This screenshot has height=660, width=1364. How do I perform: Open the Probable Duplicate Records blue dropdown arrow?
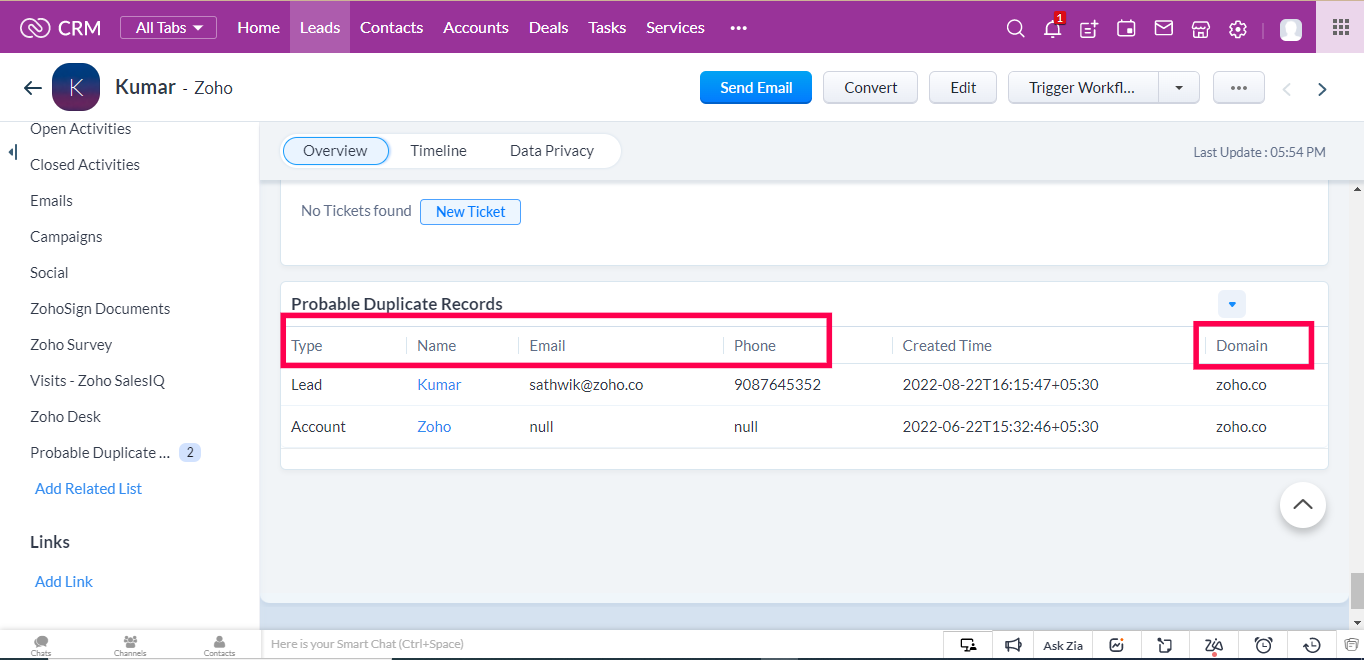coord(1232,304)
